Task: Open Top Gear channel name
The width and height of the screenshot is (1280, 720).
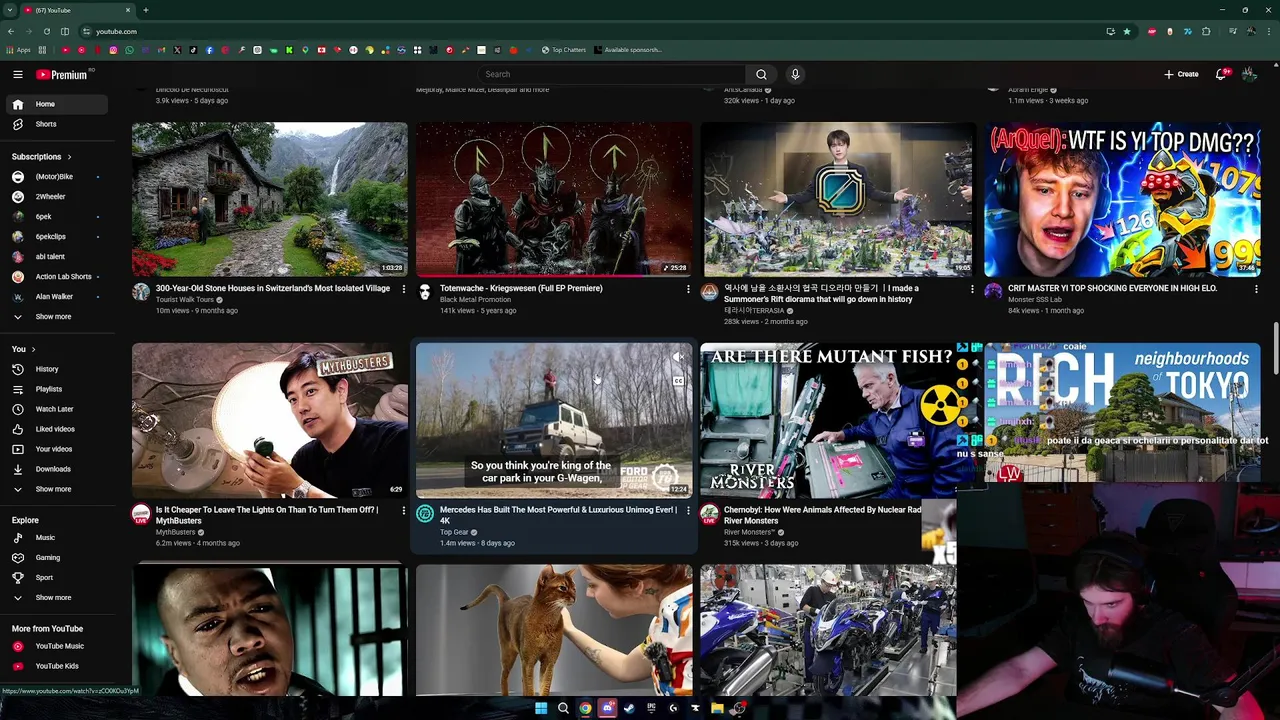Action: 454,532
